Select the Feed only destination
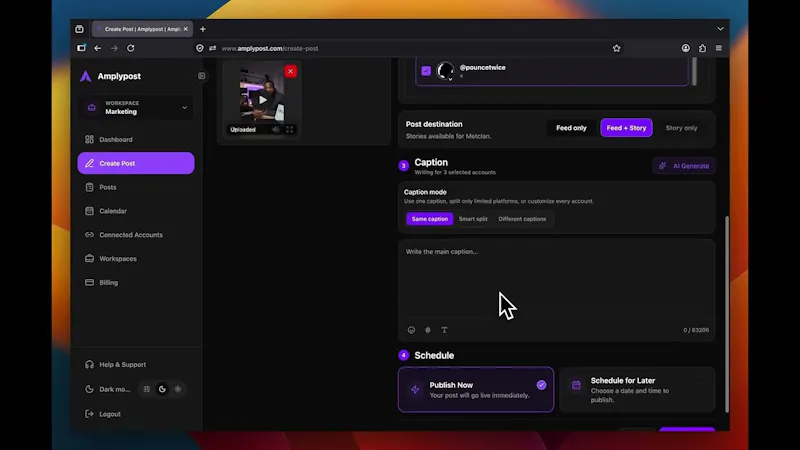The image size is (800, 450). tap(571, 128)
